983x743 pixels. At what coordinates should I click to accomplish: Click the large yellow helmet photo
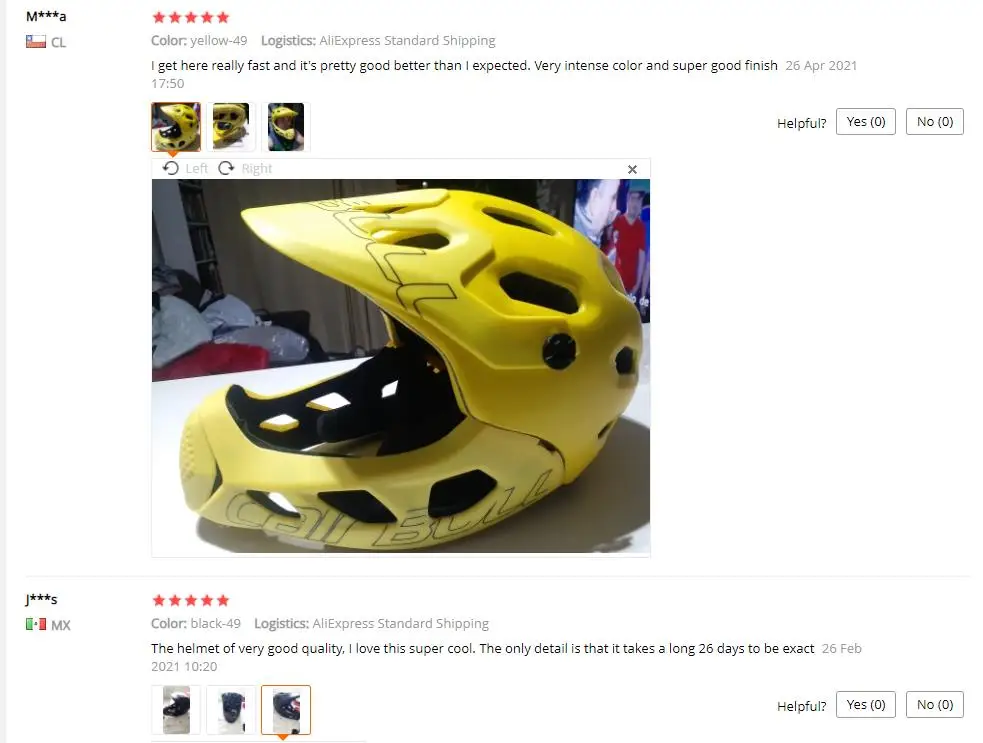tap(401, 366)
